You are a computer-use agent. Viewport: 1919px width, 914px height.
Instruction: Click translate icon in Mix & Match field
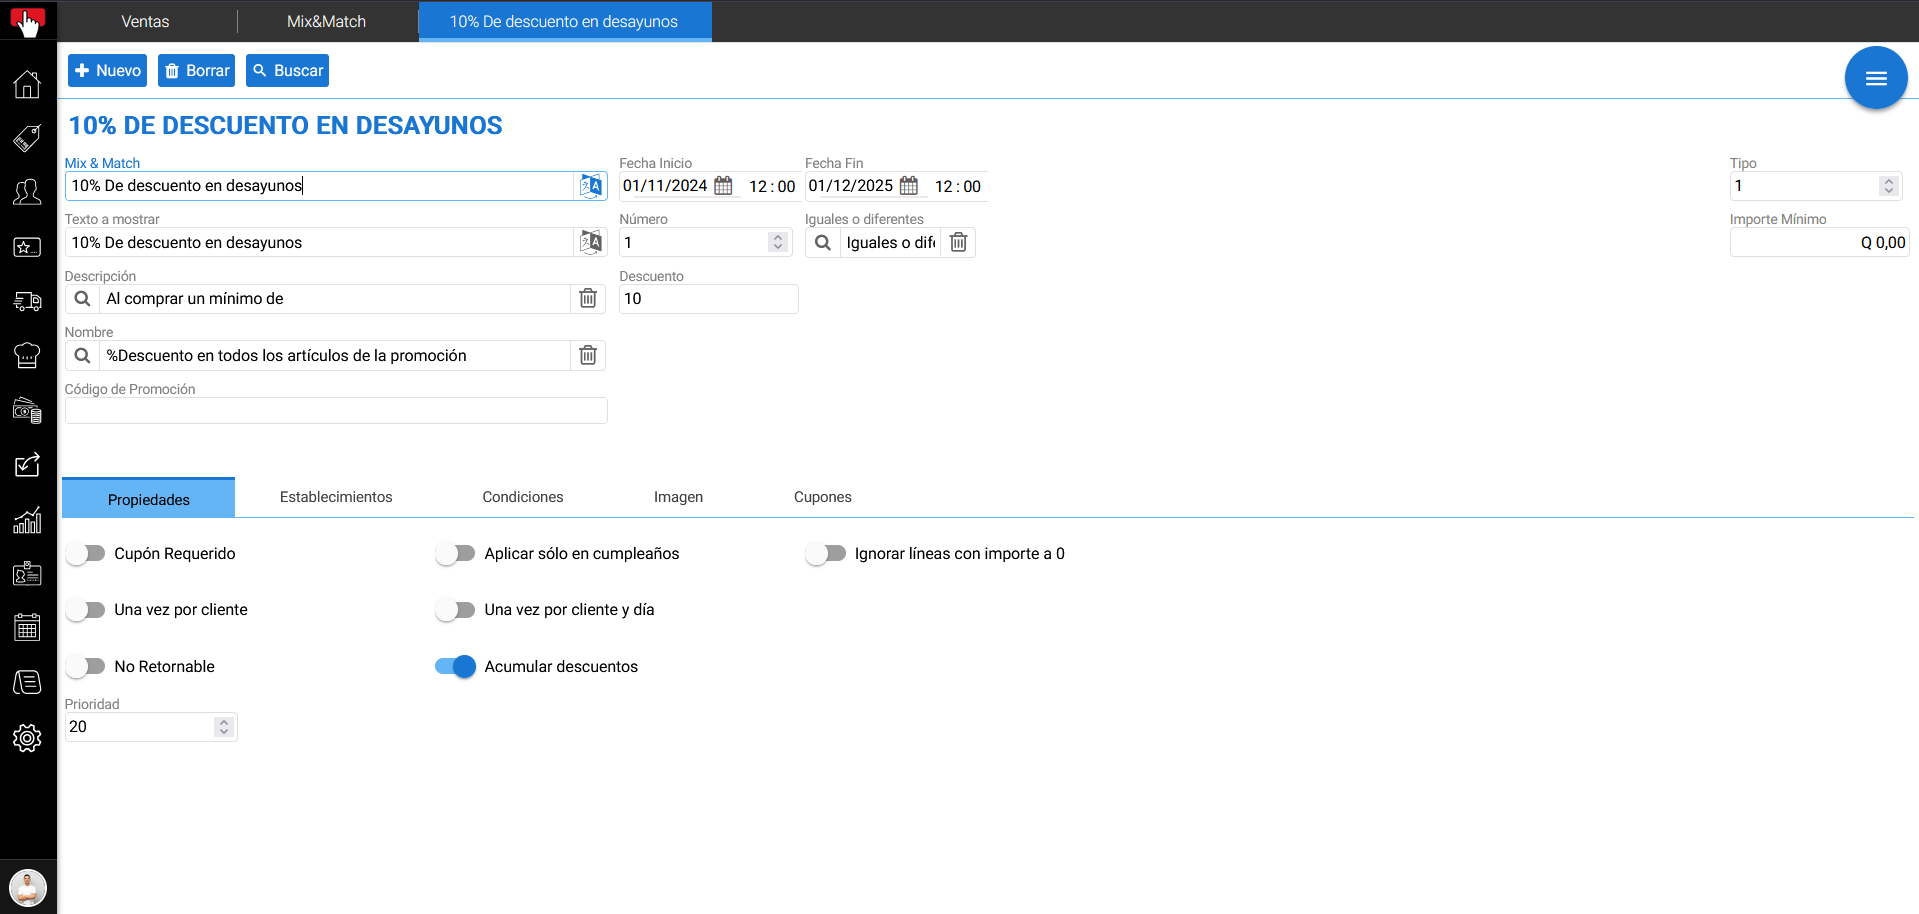click(591, 186)
